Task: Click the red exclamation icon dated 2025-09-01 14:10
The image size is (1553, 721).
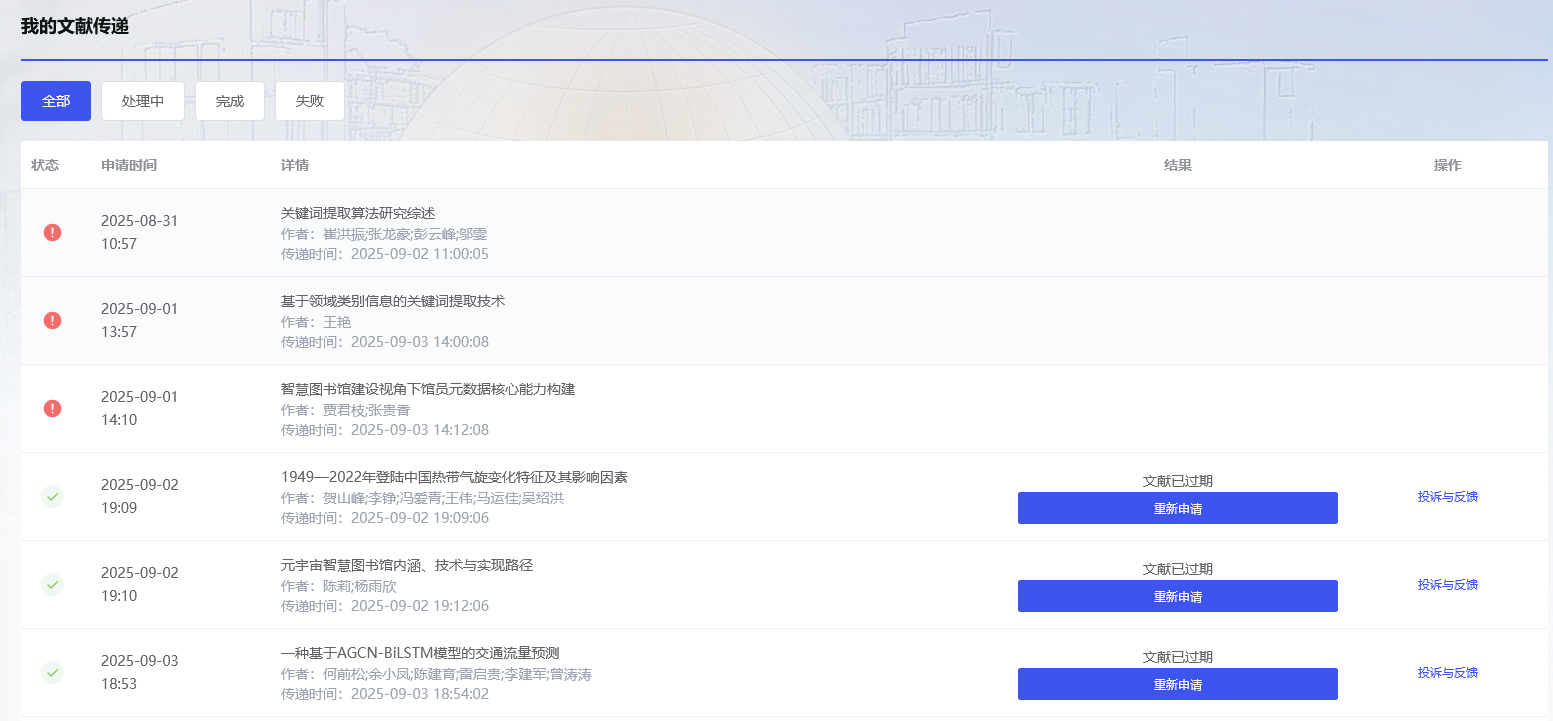Action: (x=52, y=408)
